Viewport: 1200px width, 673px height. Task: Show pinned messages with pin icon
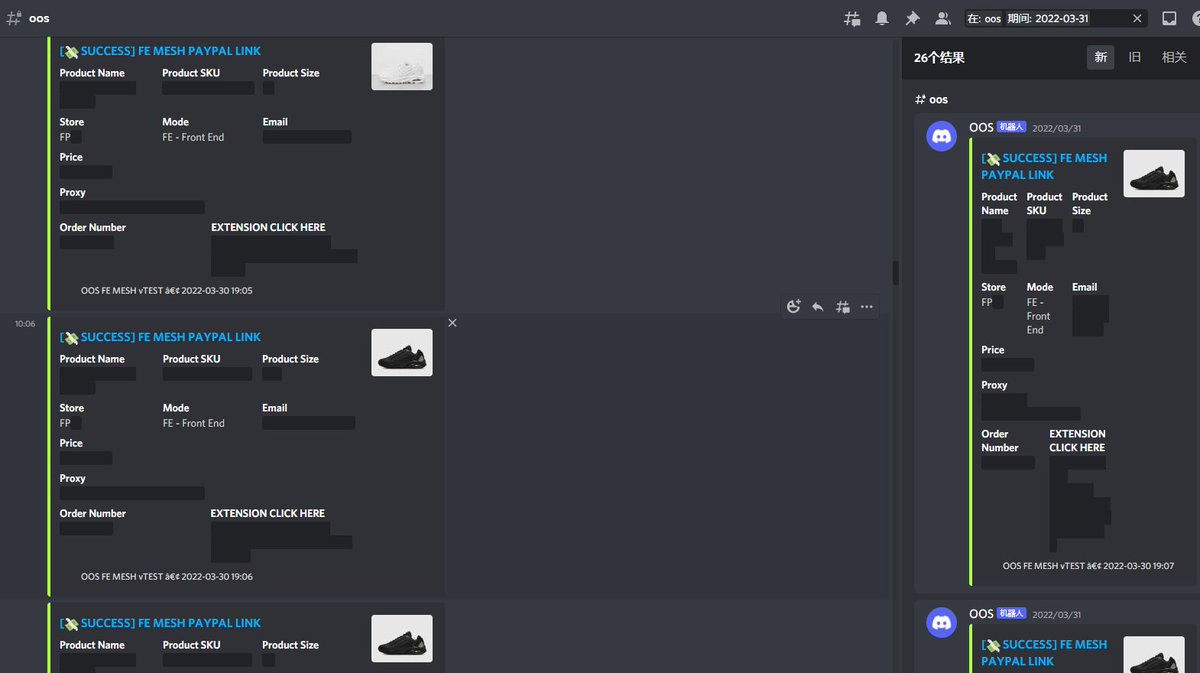click(912, 18)
